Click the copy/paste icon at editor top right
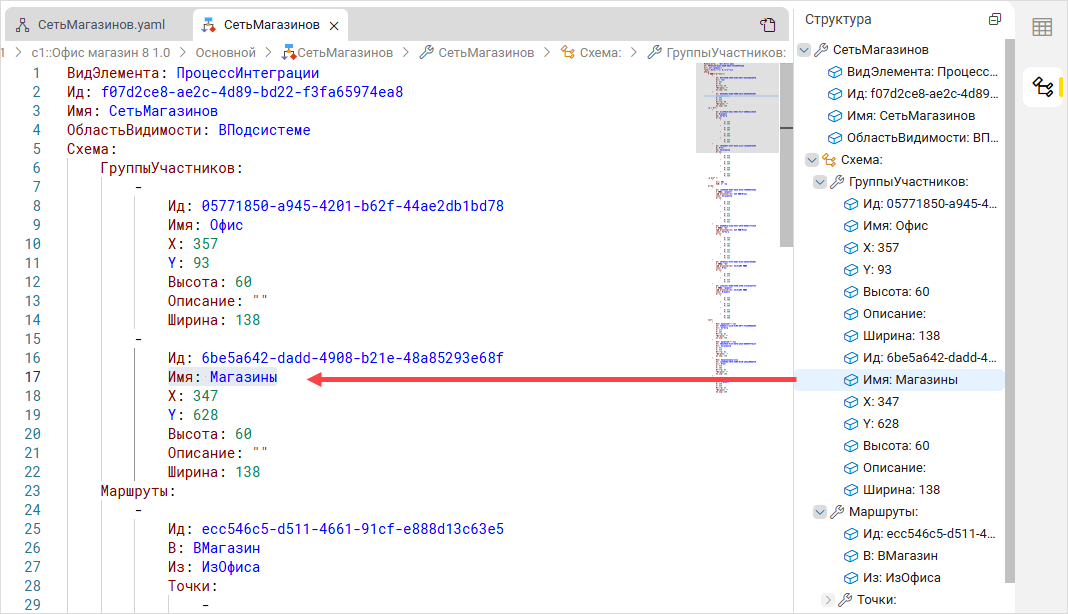This screenshot has width=1068, height=614. pos(768,25)
